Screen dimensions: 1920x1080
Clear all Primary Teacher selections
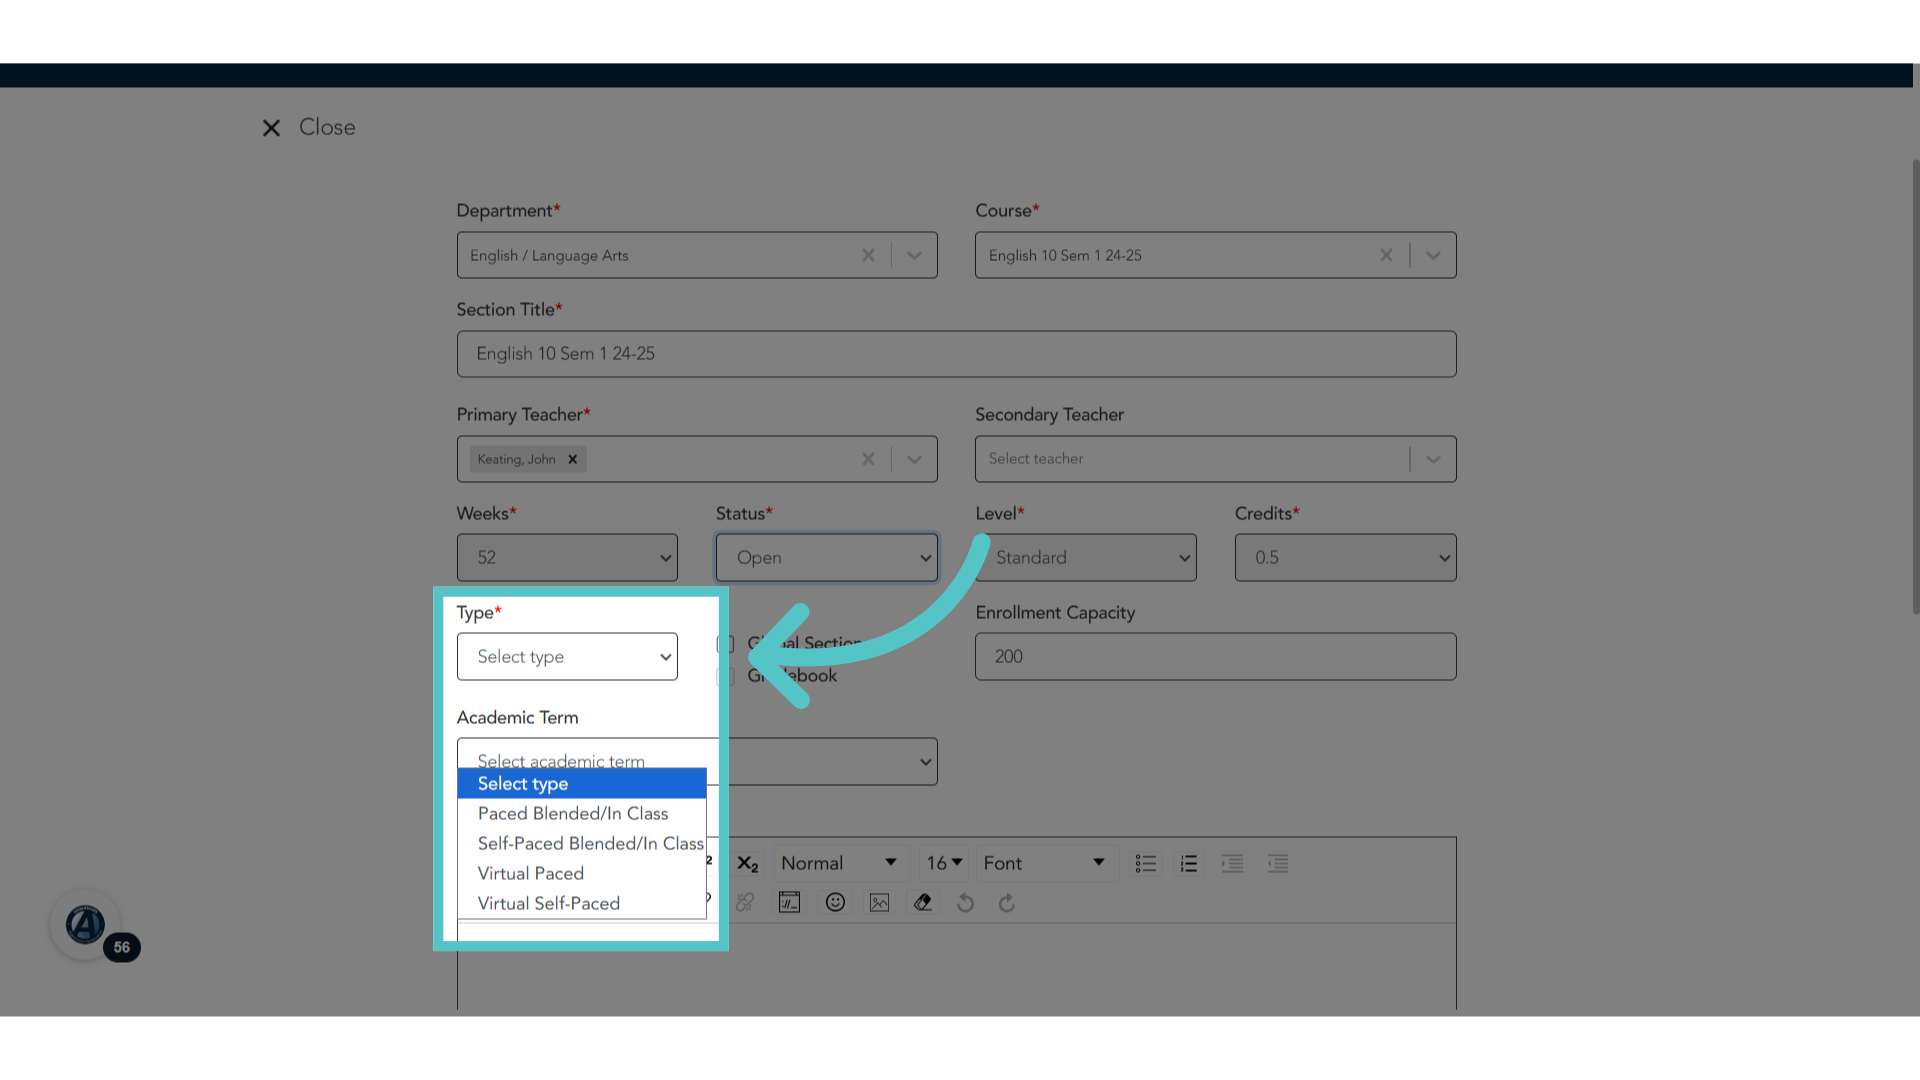pos(868,459)
